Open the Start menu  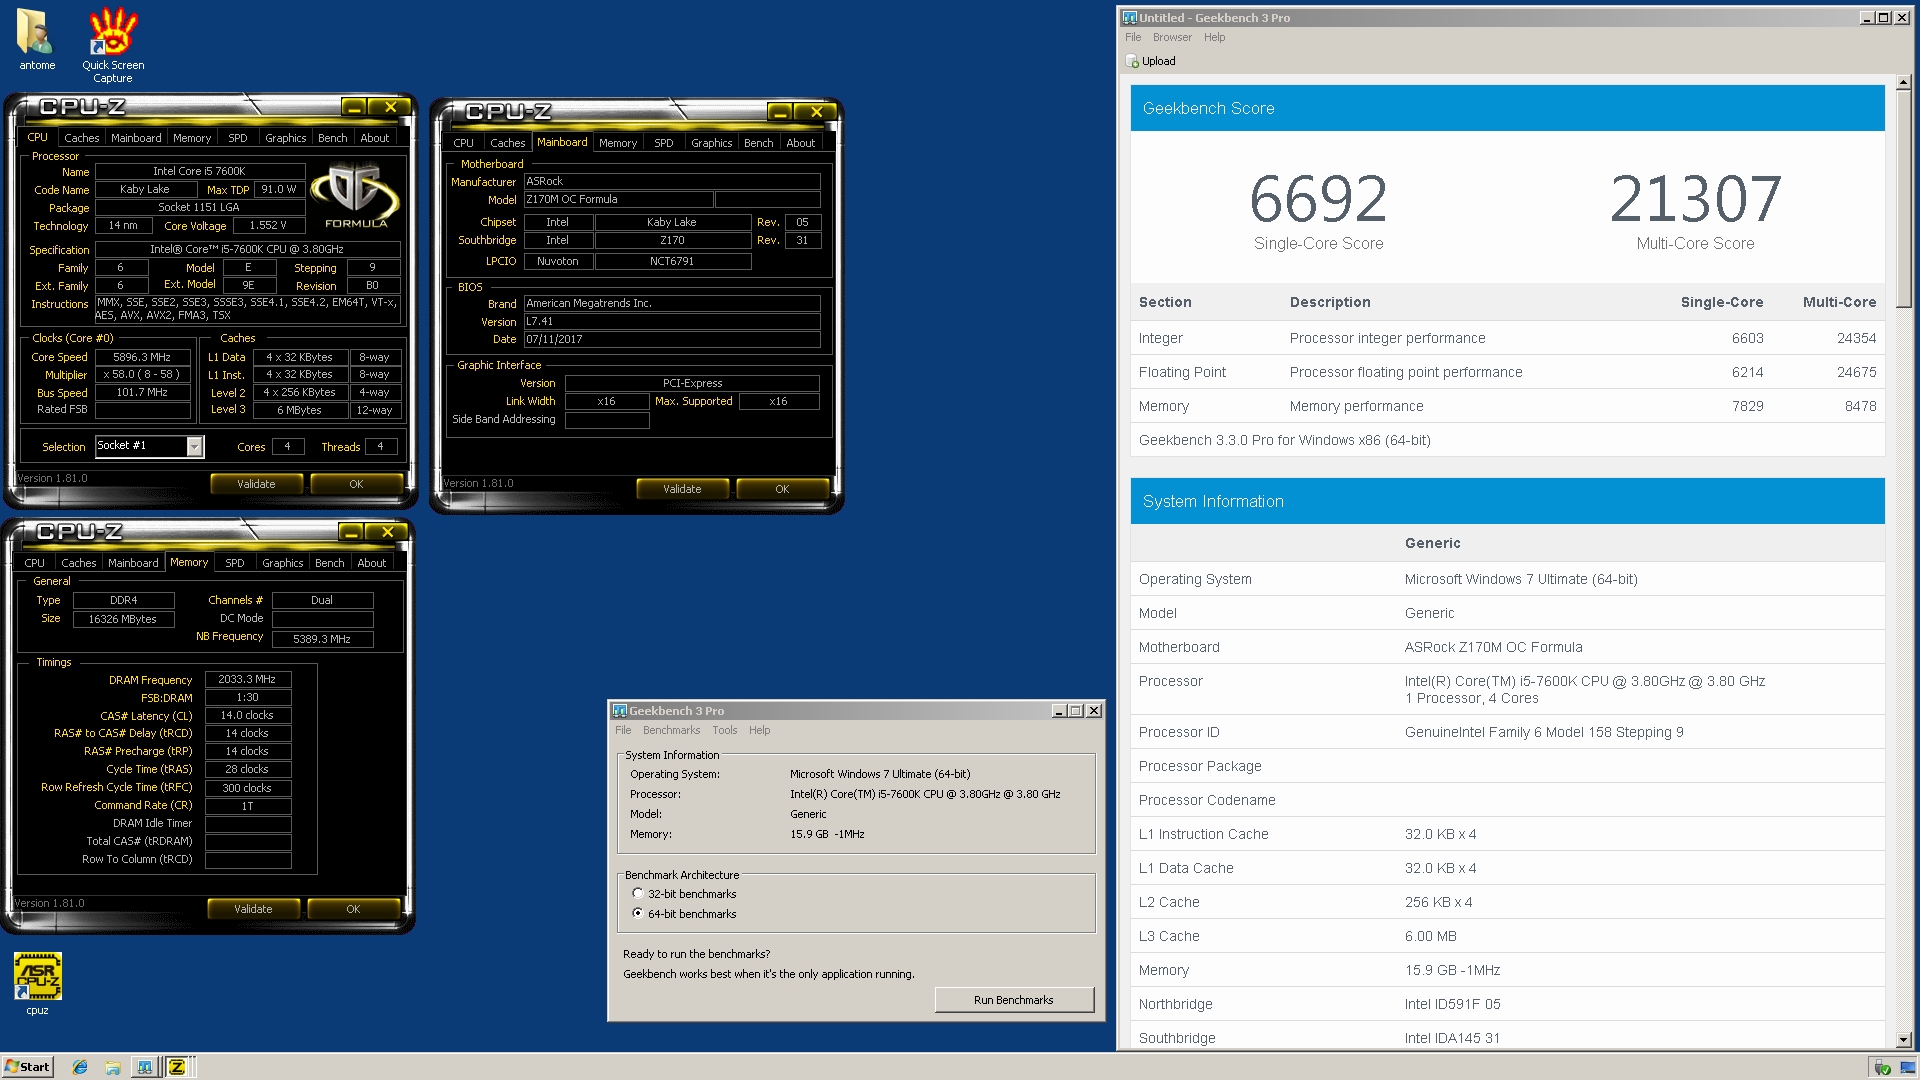click(x=27, y=1067)
